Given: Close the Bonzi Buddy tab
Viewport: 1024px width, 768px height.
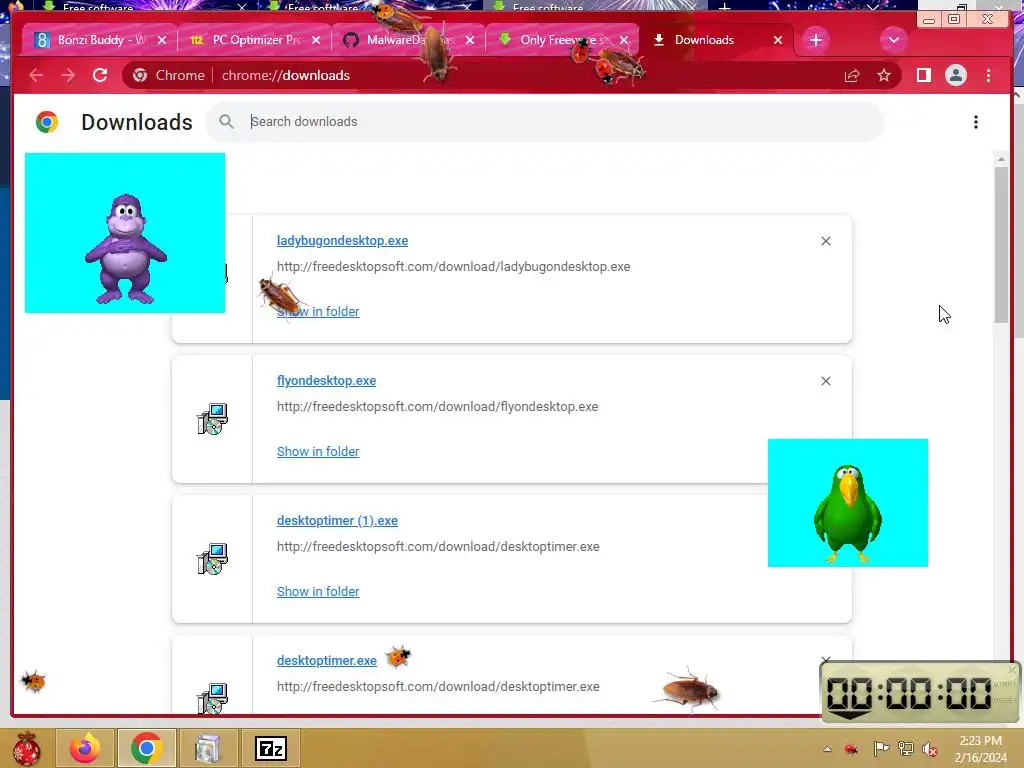Looking at the screenshot, I should [162, 40].
